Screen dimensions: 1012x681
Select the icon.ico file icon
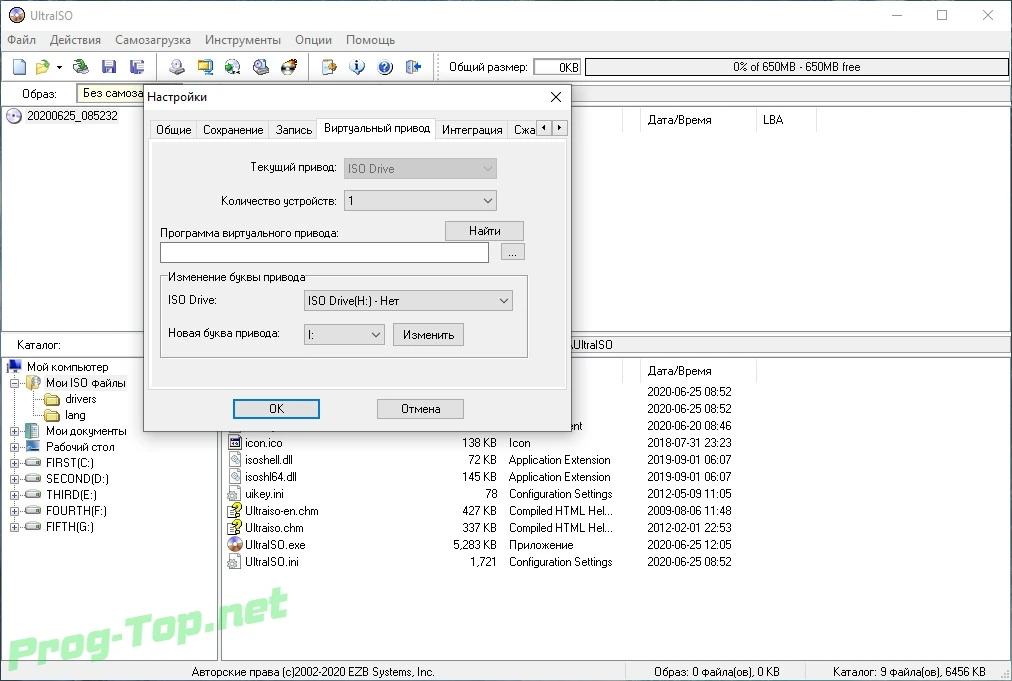[235, 443]
